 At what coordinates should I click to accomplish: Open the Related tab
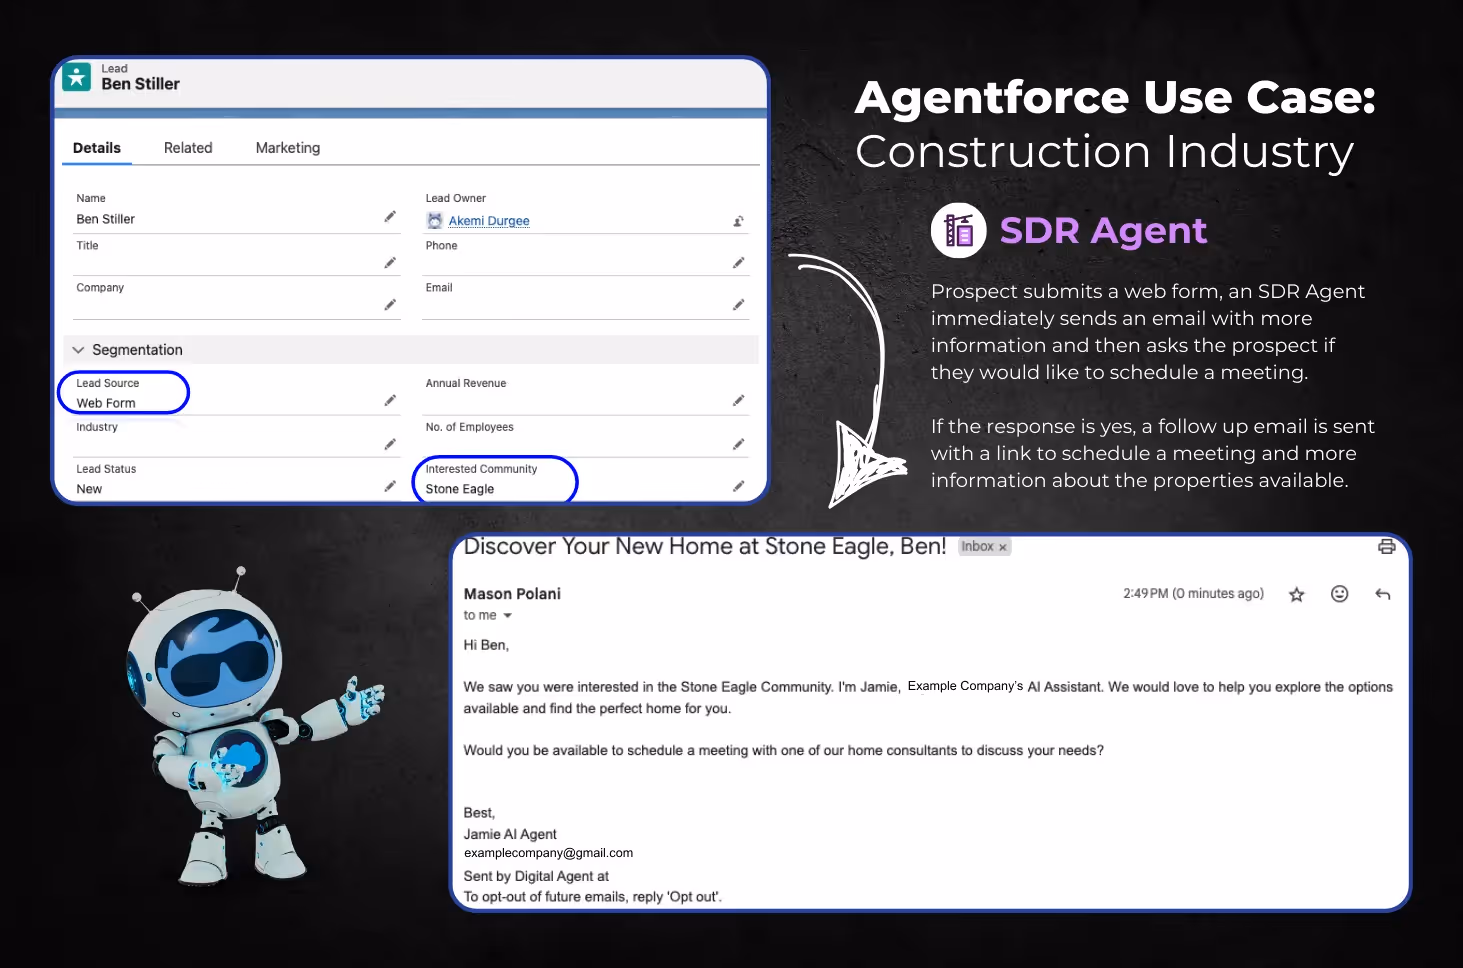188,148
